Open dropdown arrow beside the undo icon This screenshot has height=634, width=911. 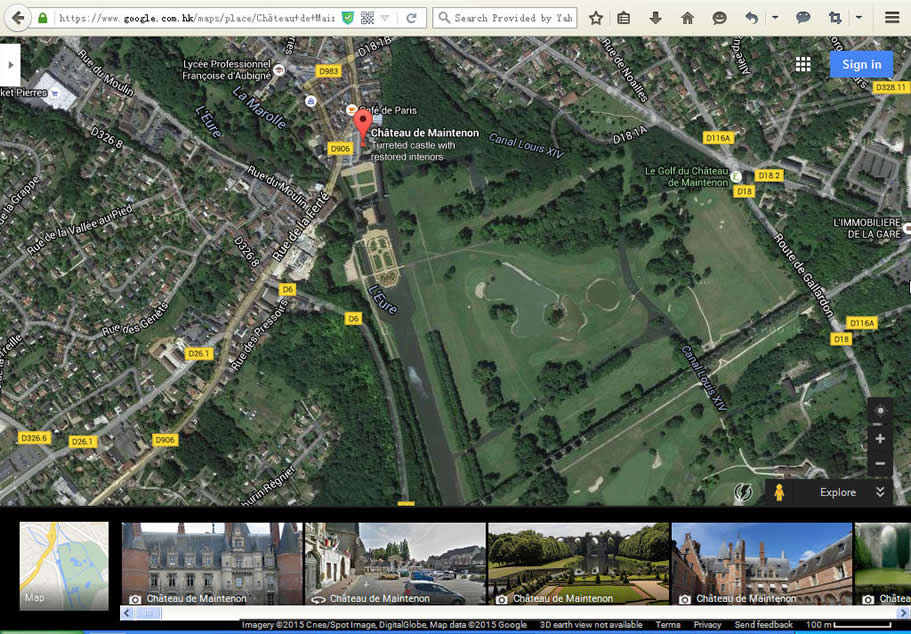tap(775, 18)
